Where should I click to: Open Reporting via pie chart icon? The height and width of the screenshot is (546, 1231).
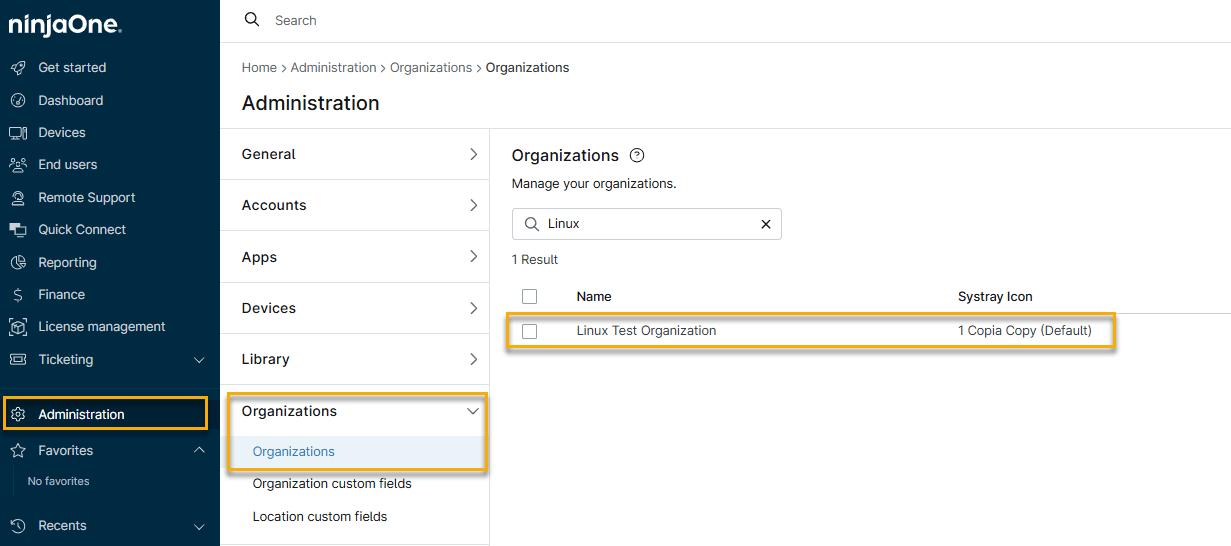click(x=17, y=263)
